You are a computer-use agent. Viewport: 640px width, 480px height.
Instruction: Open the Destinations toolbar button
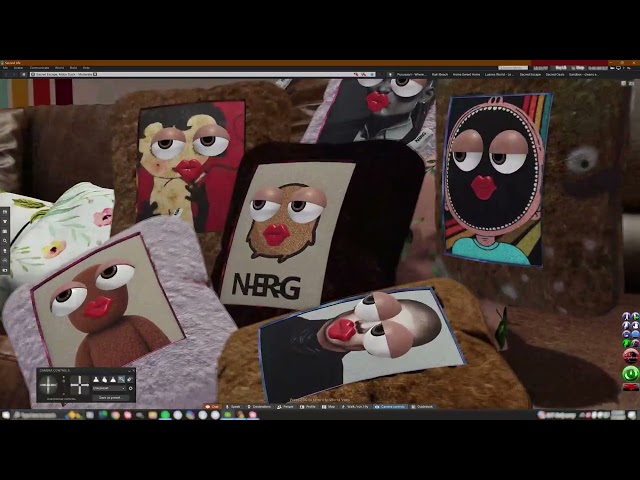(x=259, y=407)
